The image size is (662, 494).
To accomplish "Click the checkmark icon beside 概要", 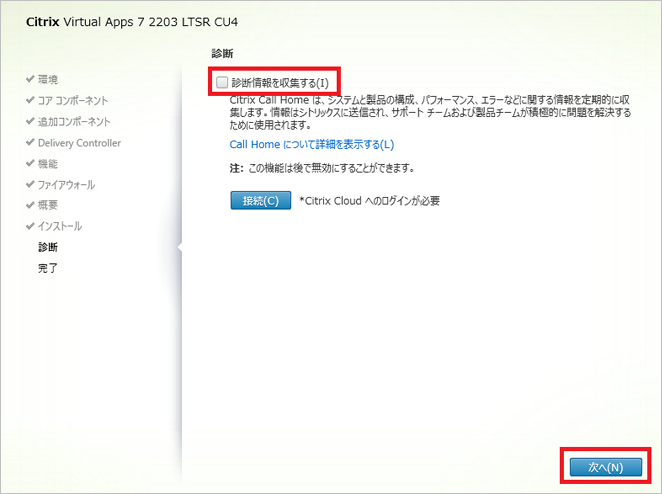I will click(x=30, y=205).
